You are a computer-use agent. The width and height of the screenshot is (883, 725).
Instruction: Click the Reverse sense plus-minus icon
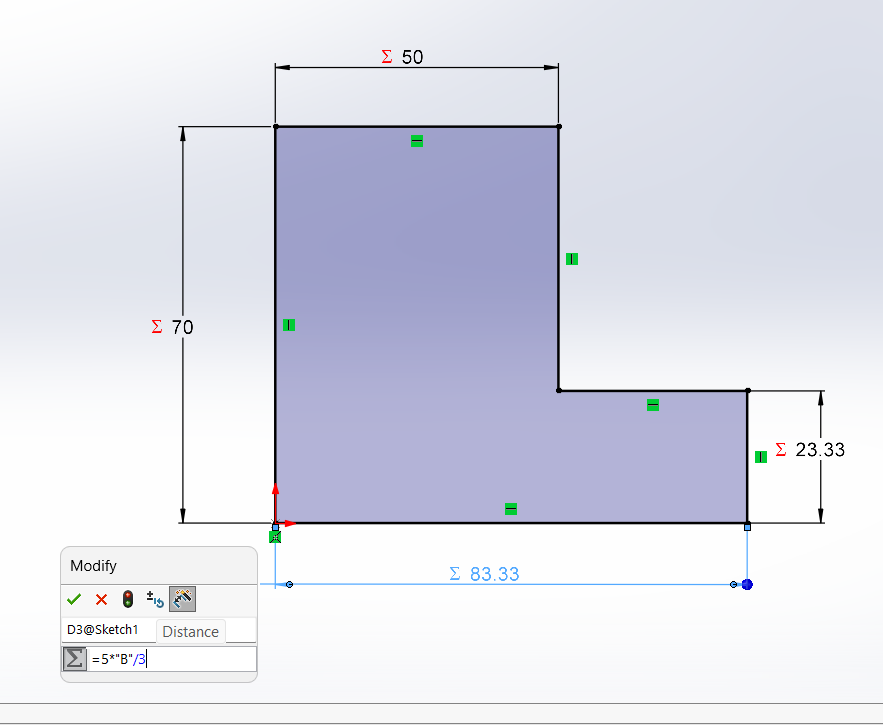(x=155, y=599)
